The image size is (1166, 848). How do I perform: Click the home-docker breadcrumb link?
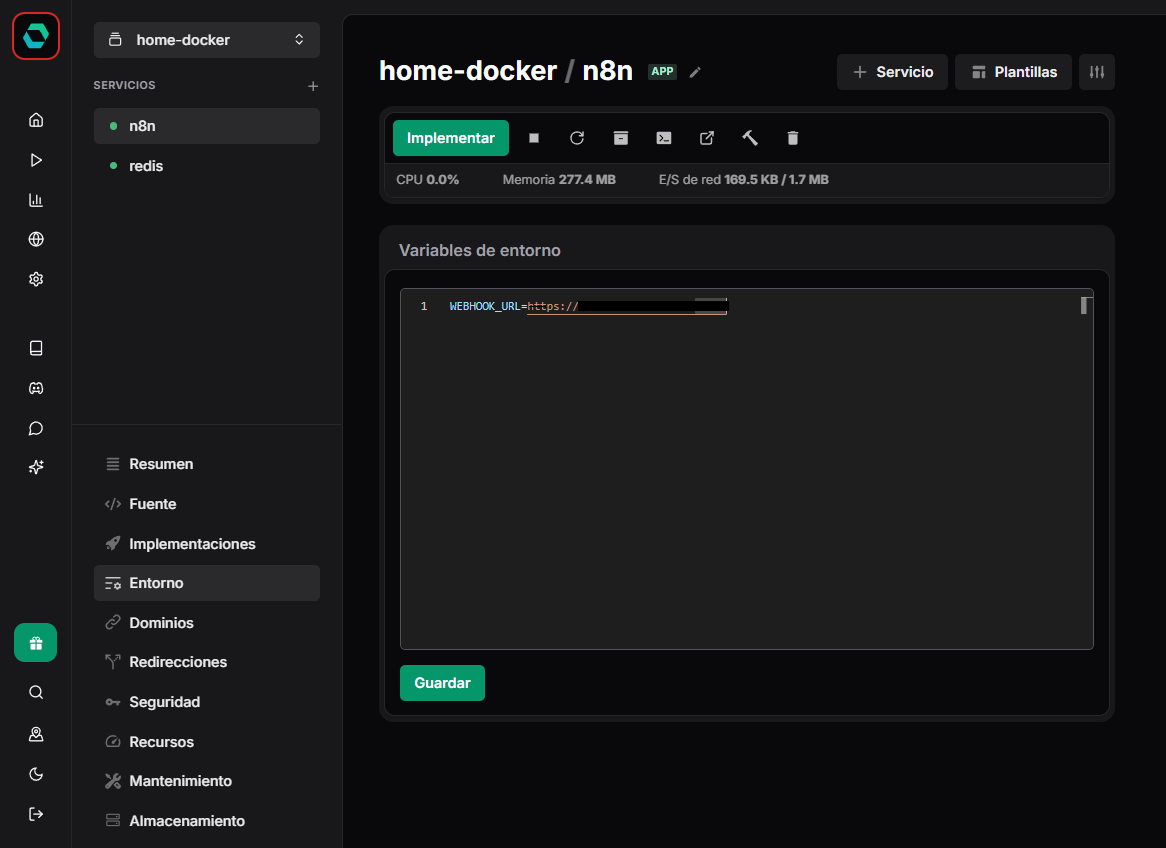point(468,71)
